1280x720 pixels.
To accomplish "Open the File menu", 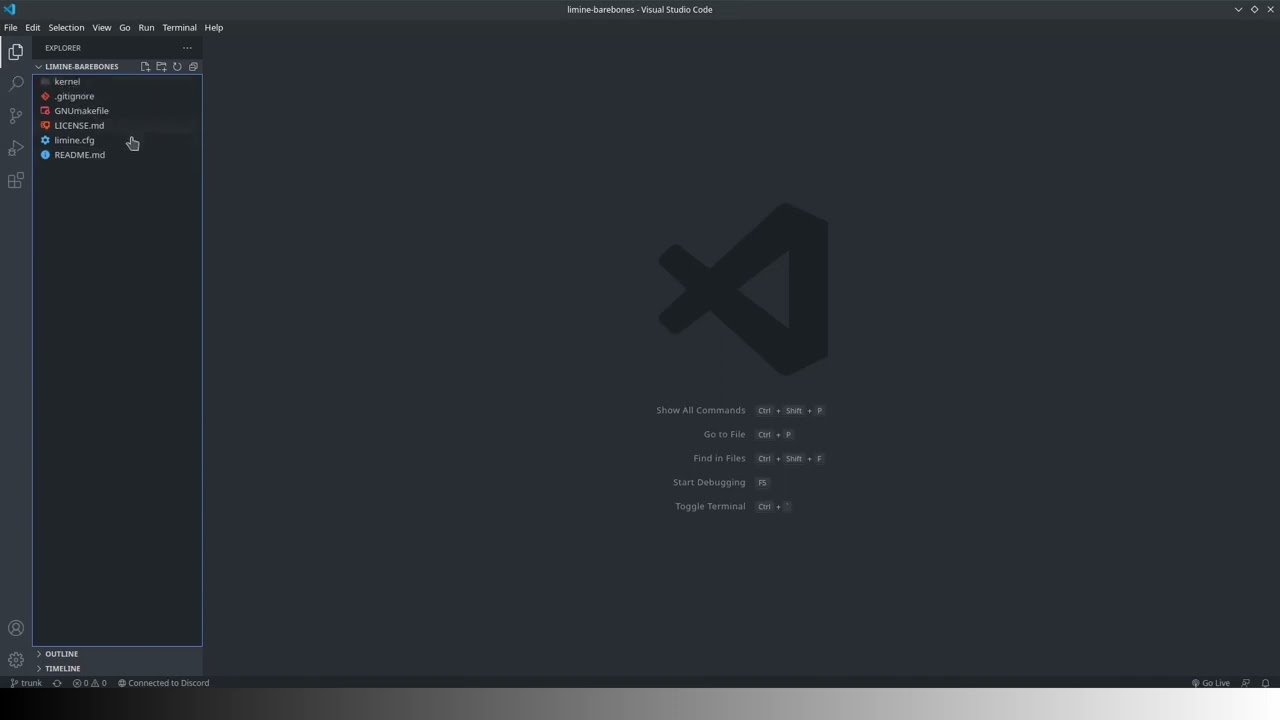I will pos(10,28).
